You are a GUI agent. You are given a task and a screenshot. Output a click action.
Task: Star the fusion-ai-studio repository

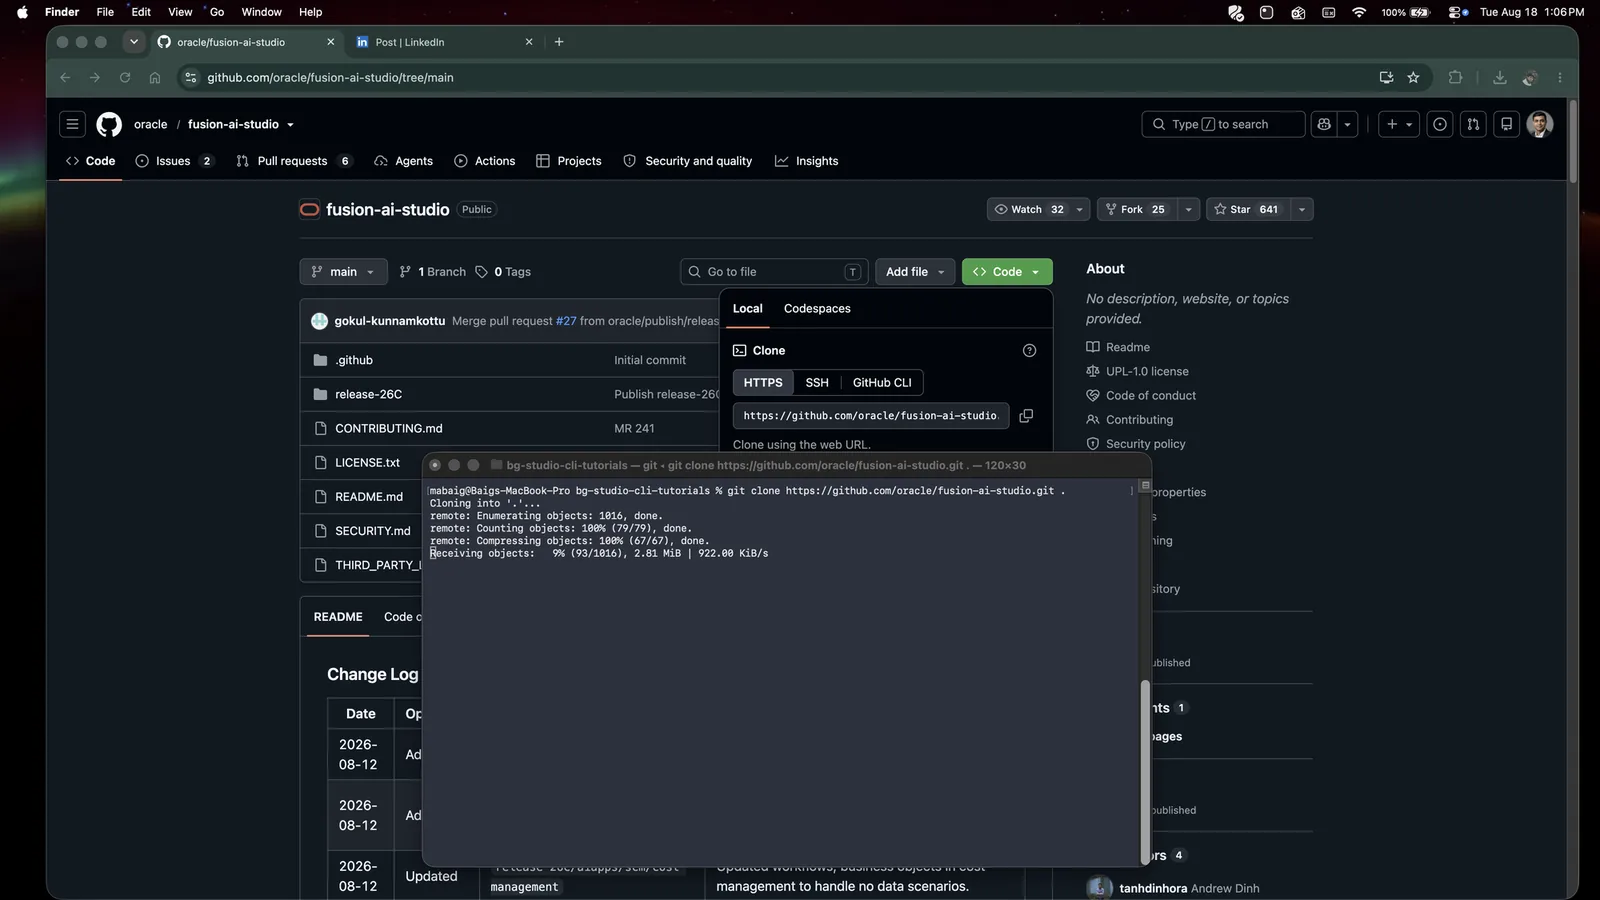(x=1247, y=210)
